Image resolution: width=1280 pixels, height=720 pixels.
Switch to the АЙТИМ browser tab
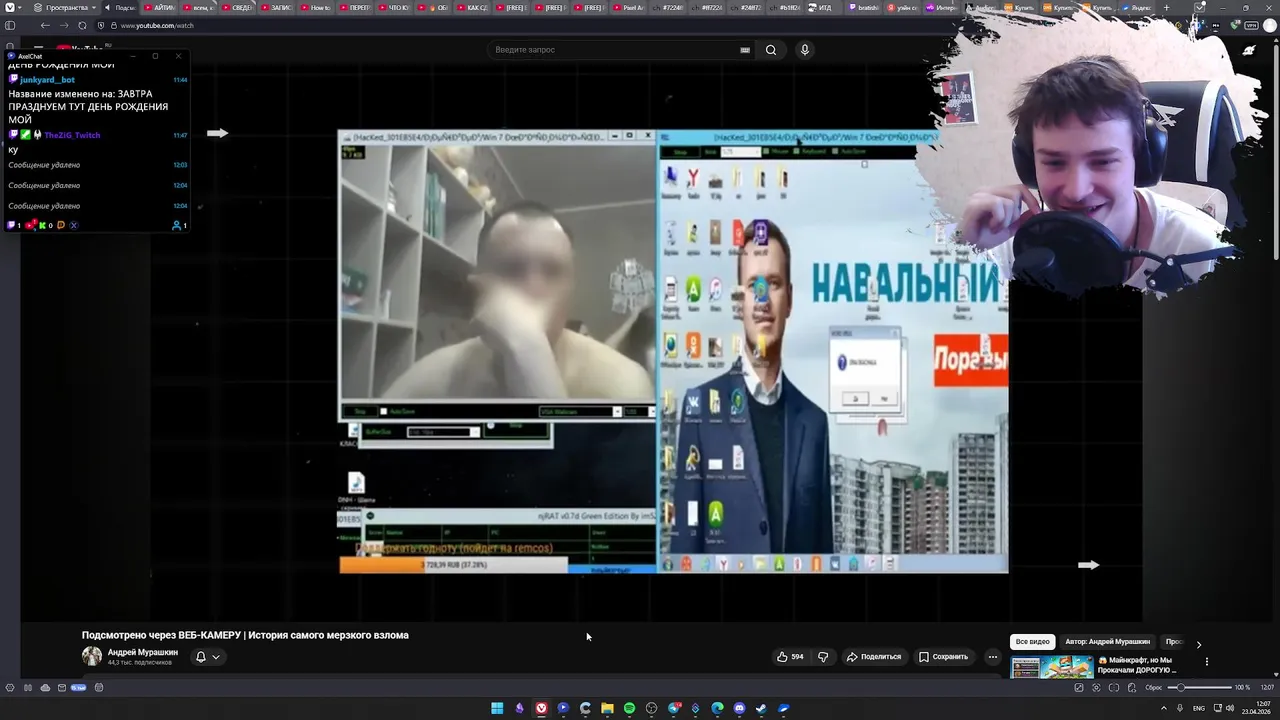point(160,7)
